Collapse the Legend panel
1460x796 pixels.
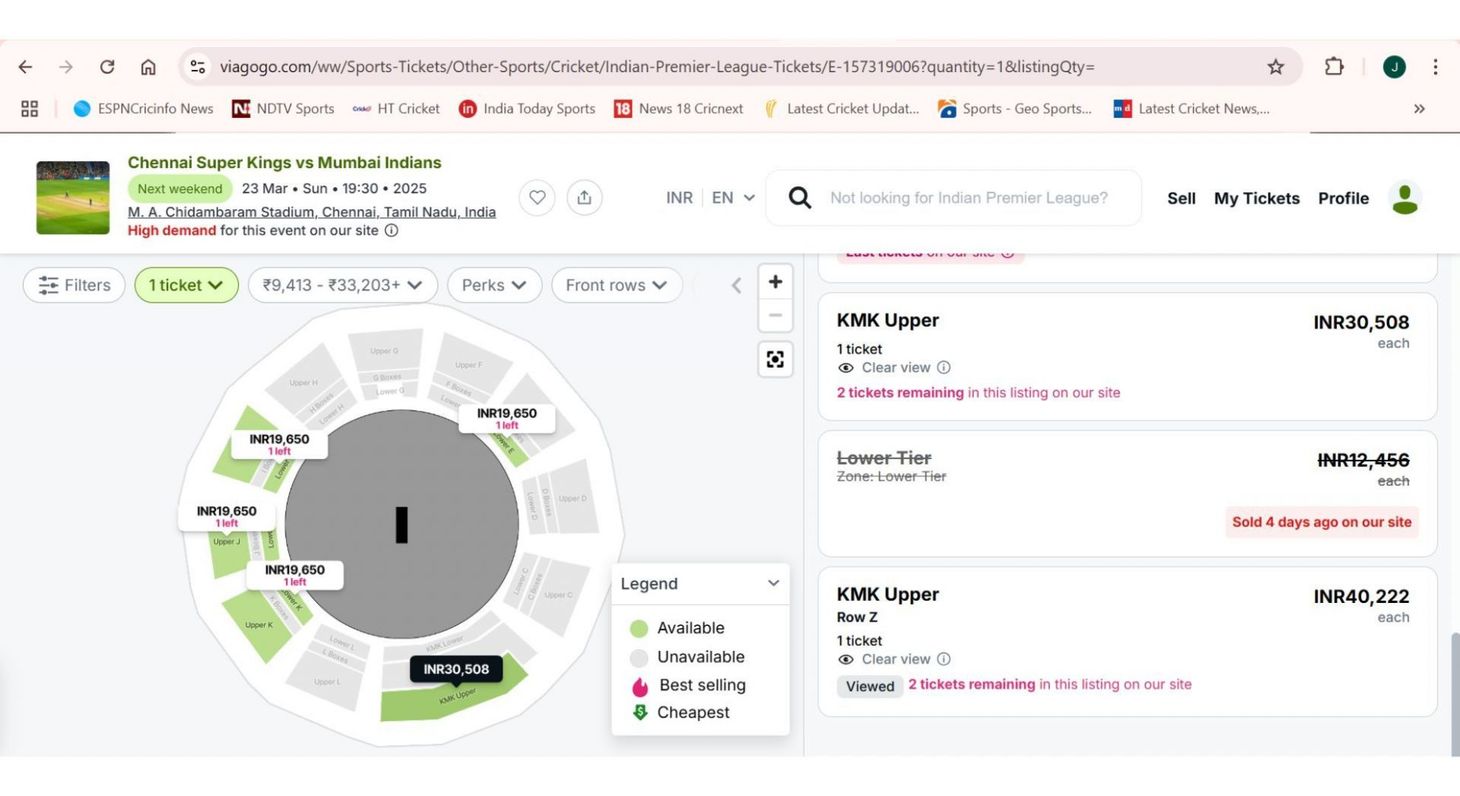pyautogui.click(x=772, y=583)
